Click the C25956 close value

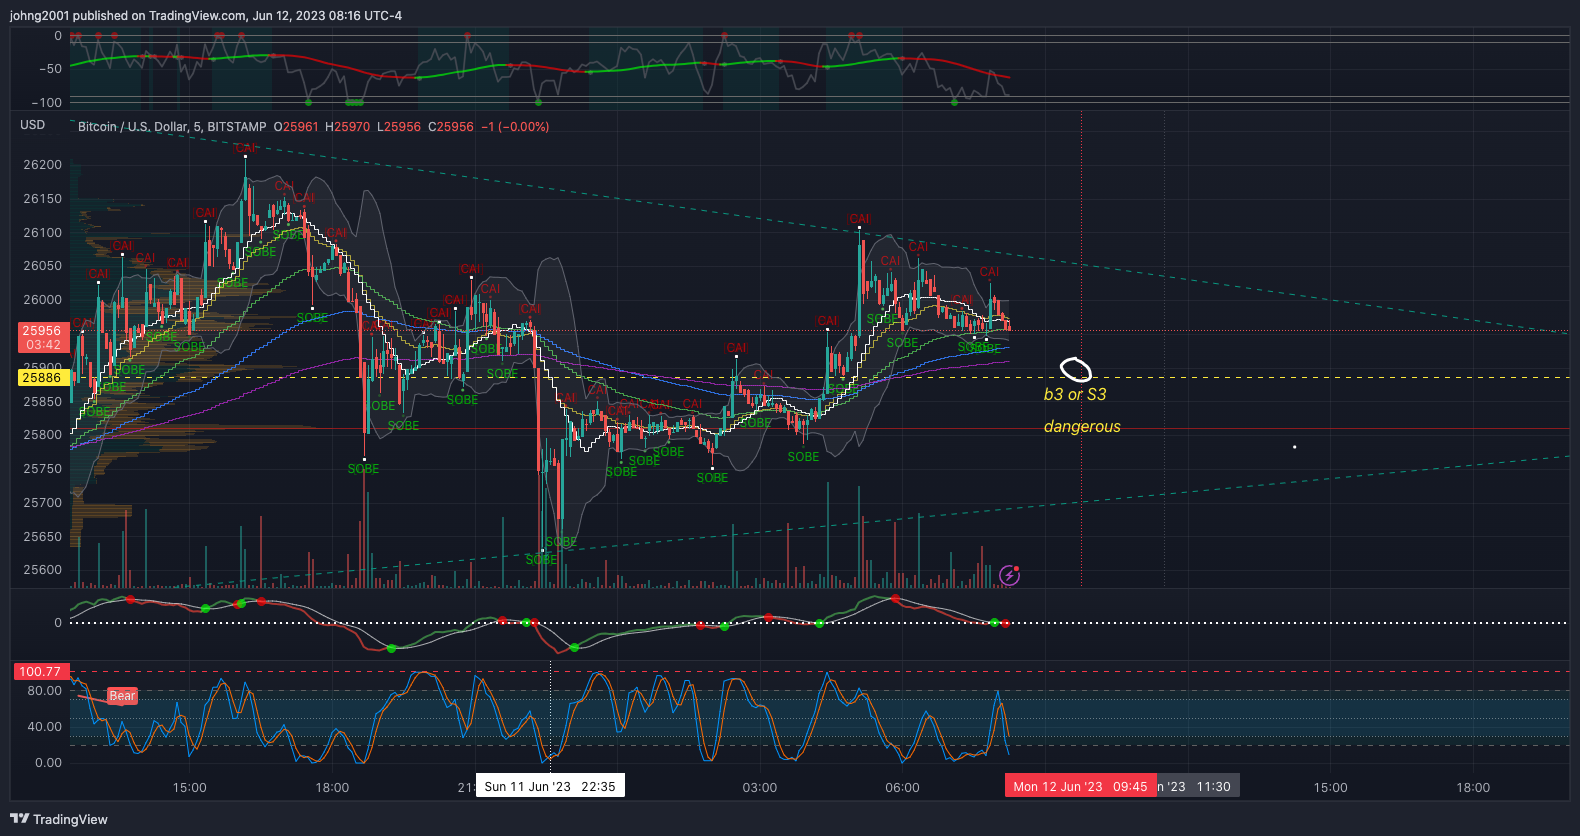pos(451,127)
